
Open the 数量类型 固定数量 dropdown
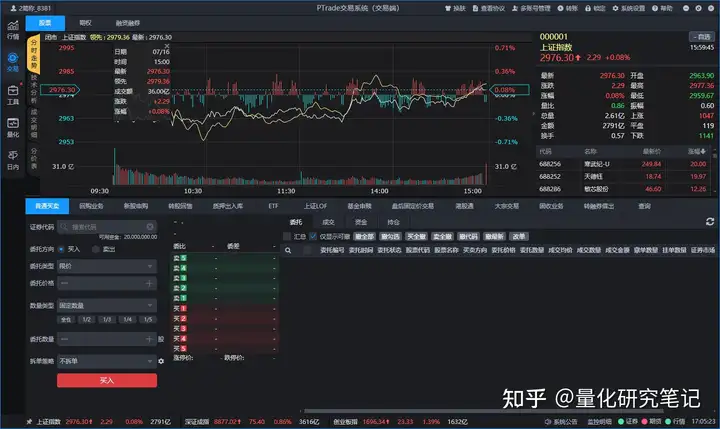pyautogui.click(x=107, y=305)
